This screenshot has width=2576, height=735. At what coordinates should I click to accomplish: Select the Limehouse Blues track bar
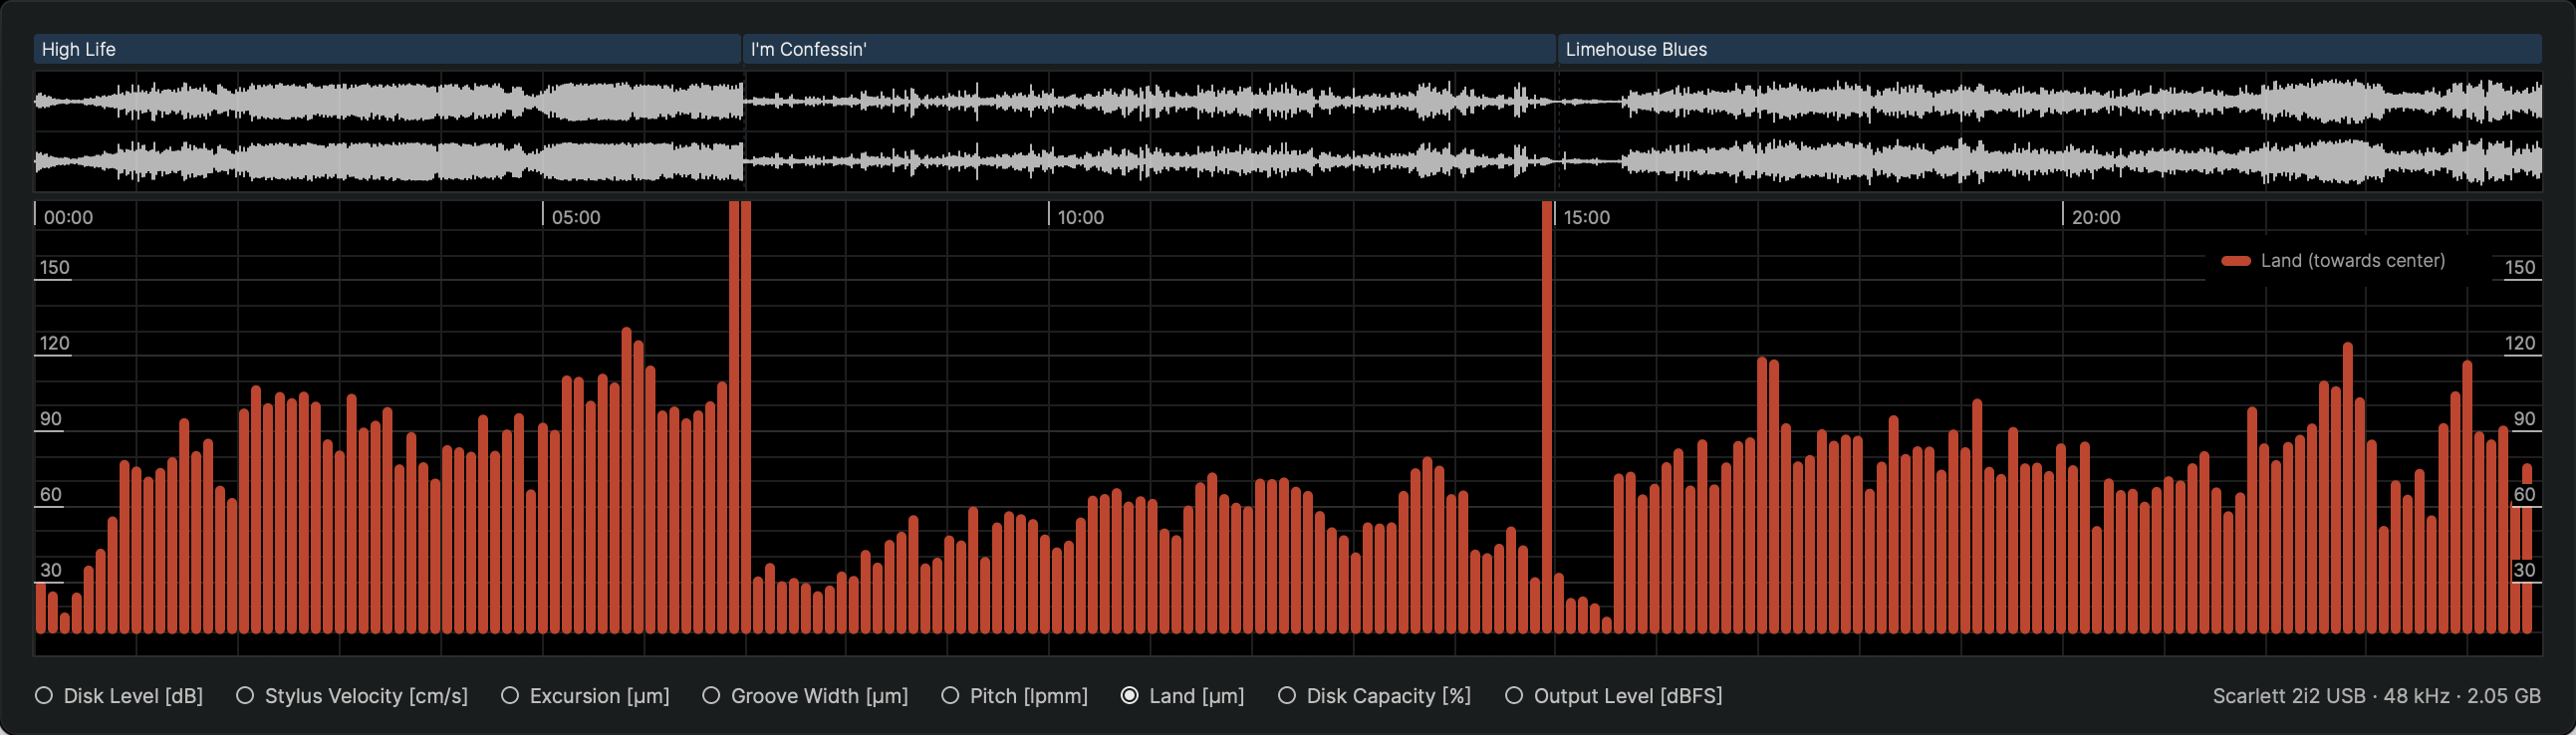coord(2049,49)
